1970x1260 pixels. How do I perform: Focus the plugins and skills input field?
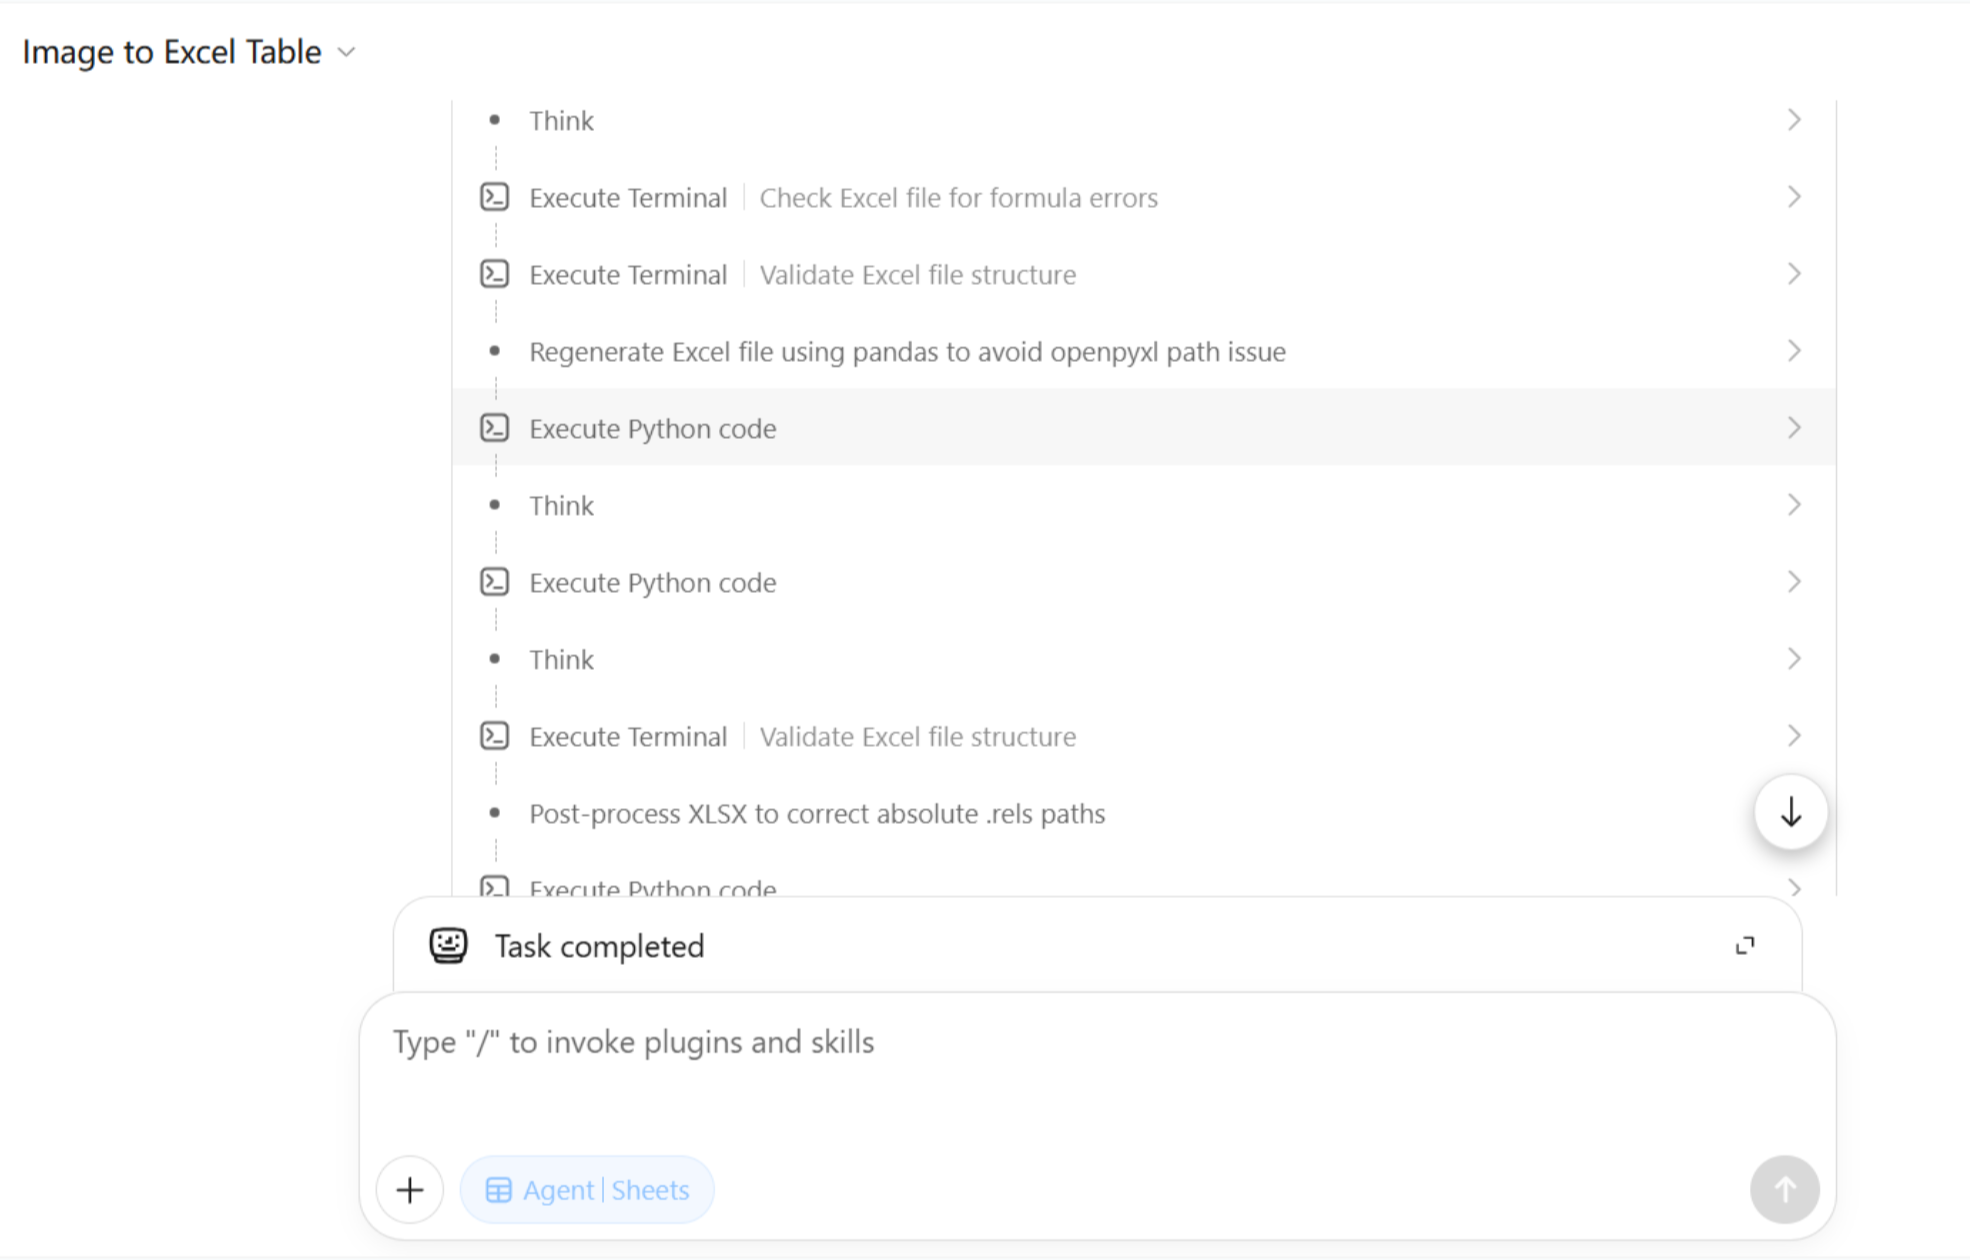coord(1097,1070)
